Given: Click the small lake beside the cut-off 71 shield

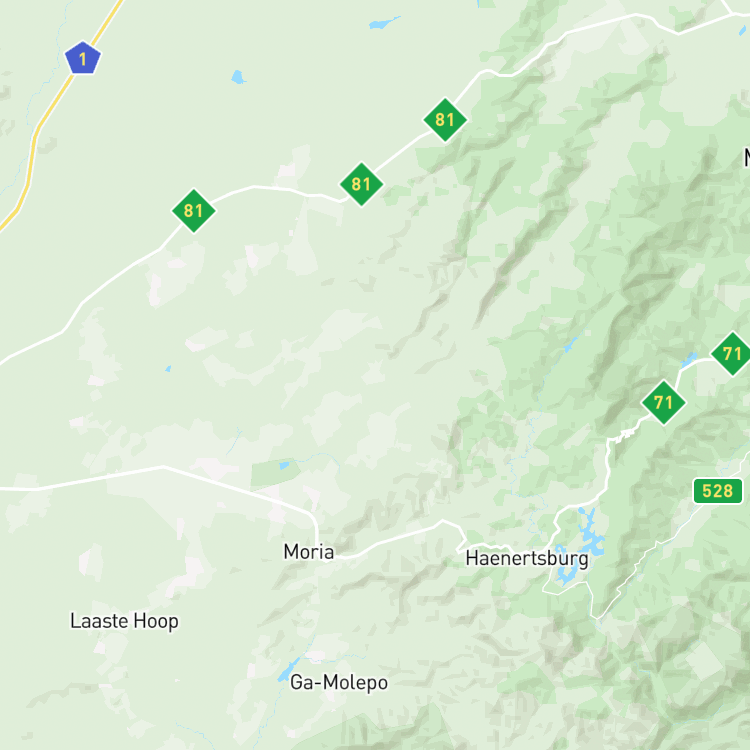Looking at the screenshot, I should [689, 359].
